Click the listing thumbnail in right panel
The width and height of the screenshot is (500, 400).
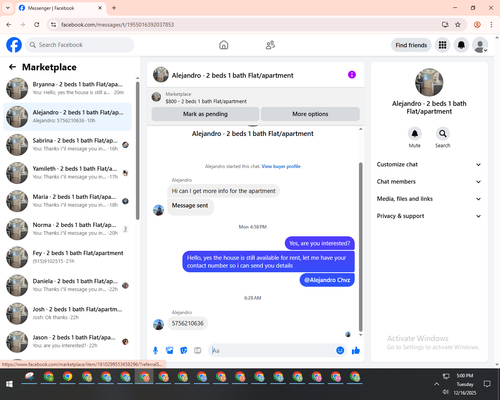(429, 82)
